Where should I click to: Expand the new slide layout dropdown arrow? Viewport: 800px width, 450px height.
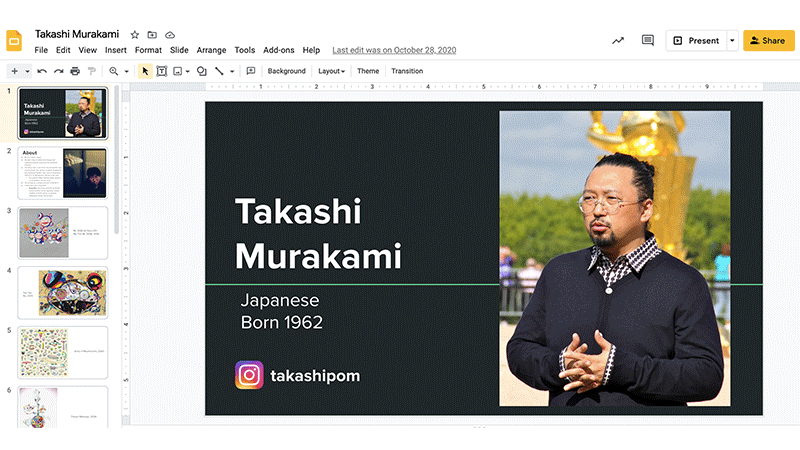(x=28, y=71)
